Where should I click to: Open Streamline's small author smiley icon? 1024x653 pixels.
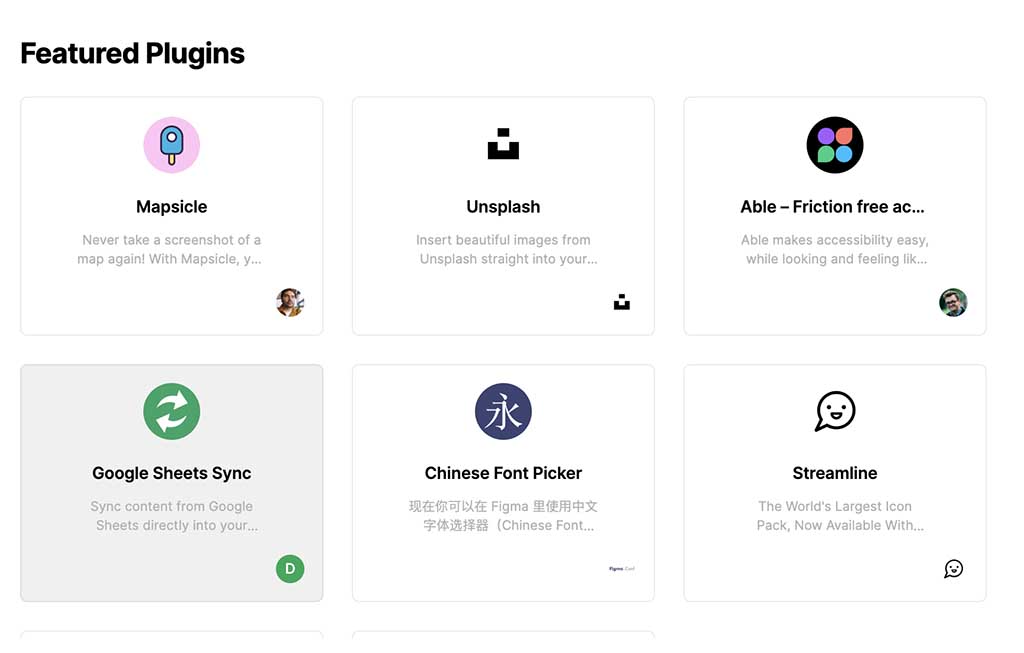[x=953, y=569]
